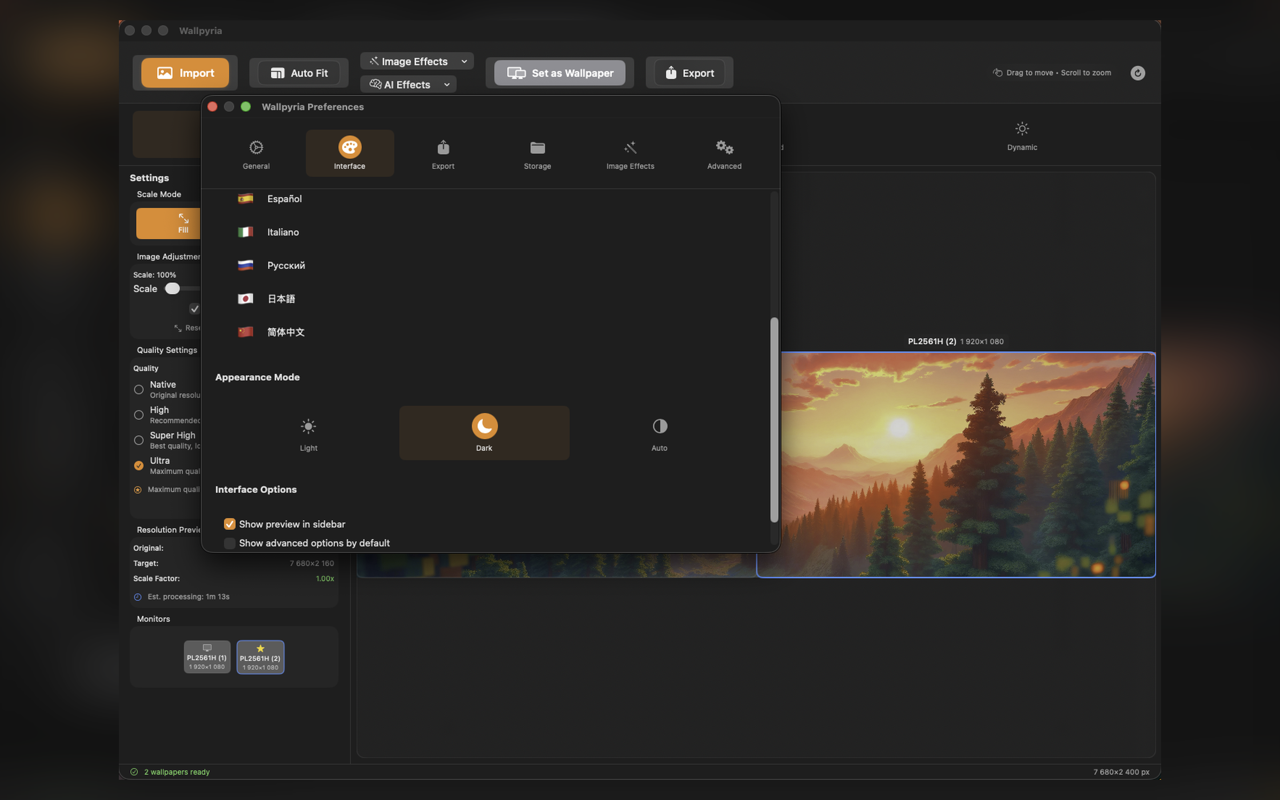Choose Dark appearance mode
This screenshot has height=800, width=1280.
(x=484, y=433)
